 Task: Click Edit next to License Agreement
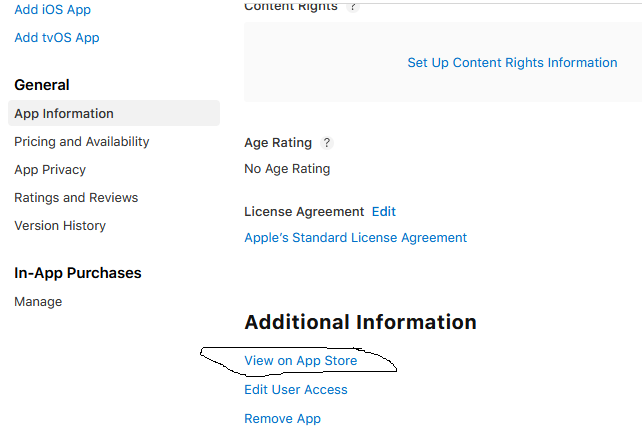(384, 212)
